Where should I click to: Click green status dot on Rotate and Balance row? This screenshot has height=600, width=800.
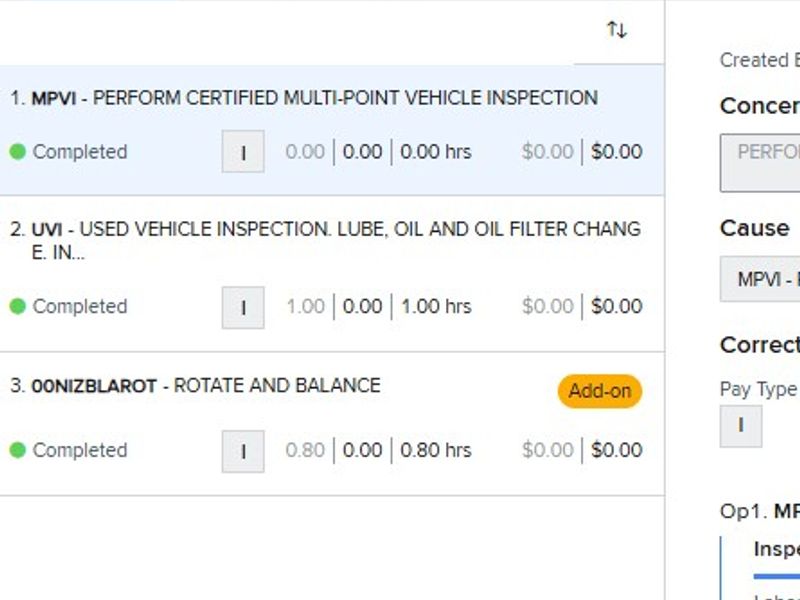click(17, 451)
